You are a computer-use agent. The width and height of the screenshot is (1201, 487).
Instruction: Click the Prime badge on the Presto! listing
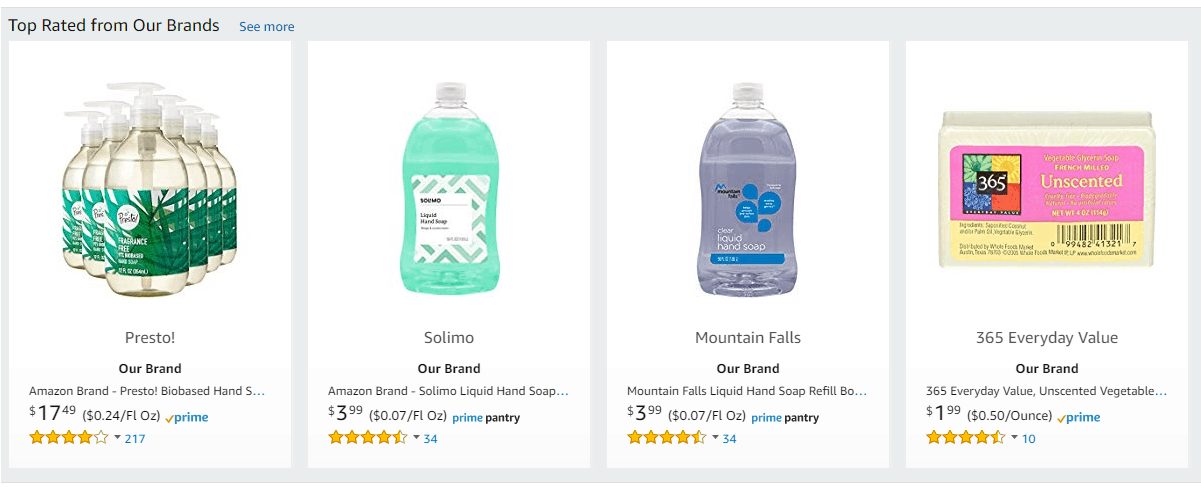tap(186, 417)
